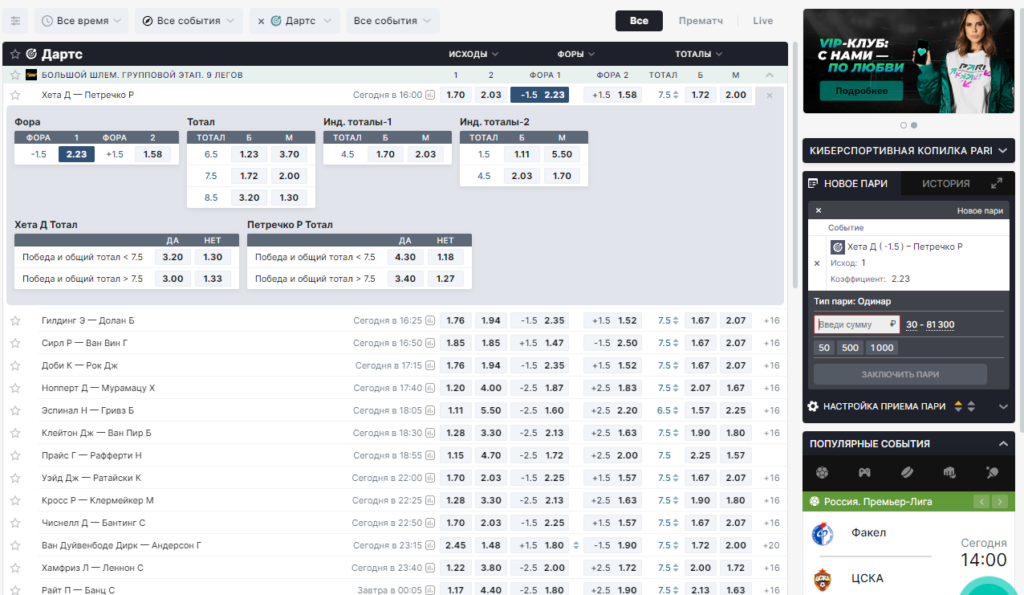Change total 6.5 stepper in Эспинал row
1024x595 pixels.
click(x=675, y=411)
